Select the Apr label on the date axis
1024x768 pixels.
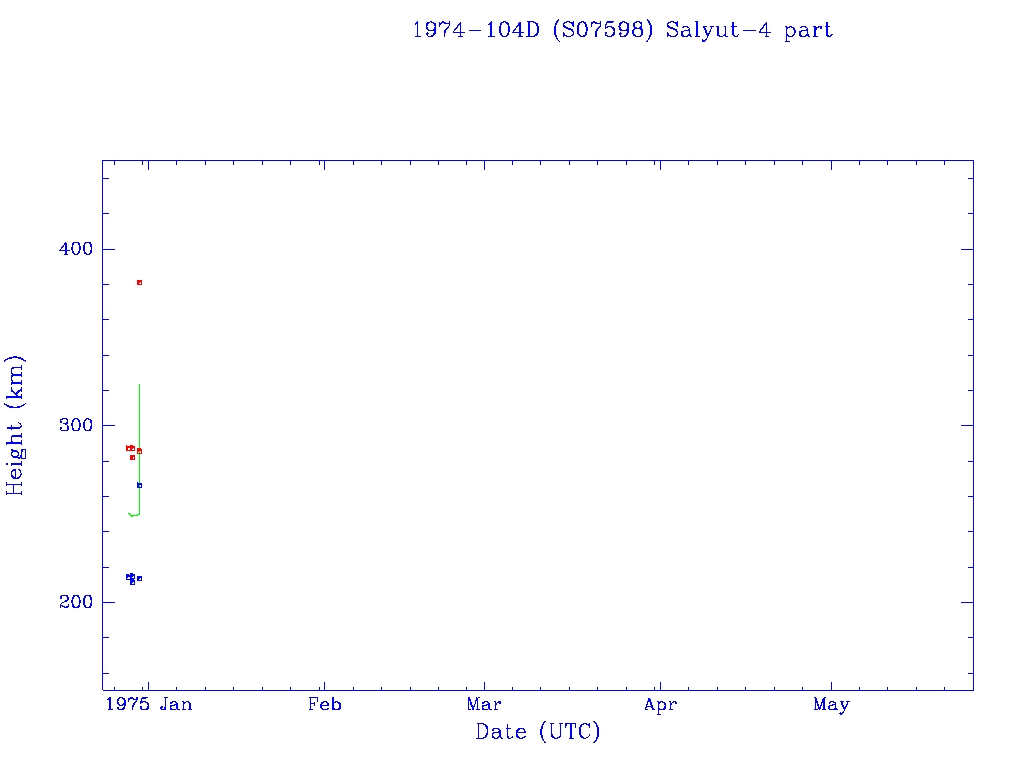(x=660, y=705)
